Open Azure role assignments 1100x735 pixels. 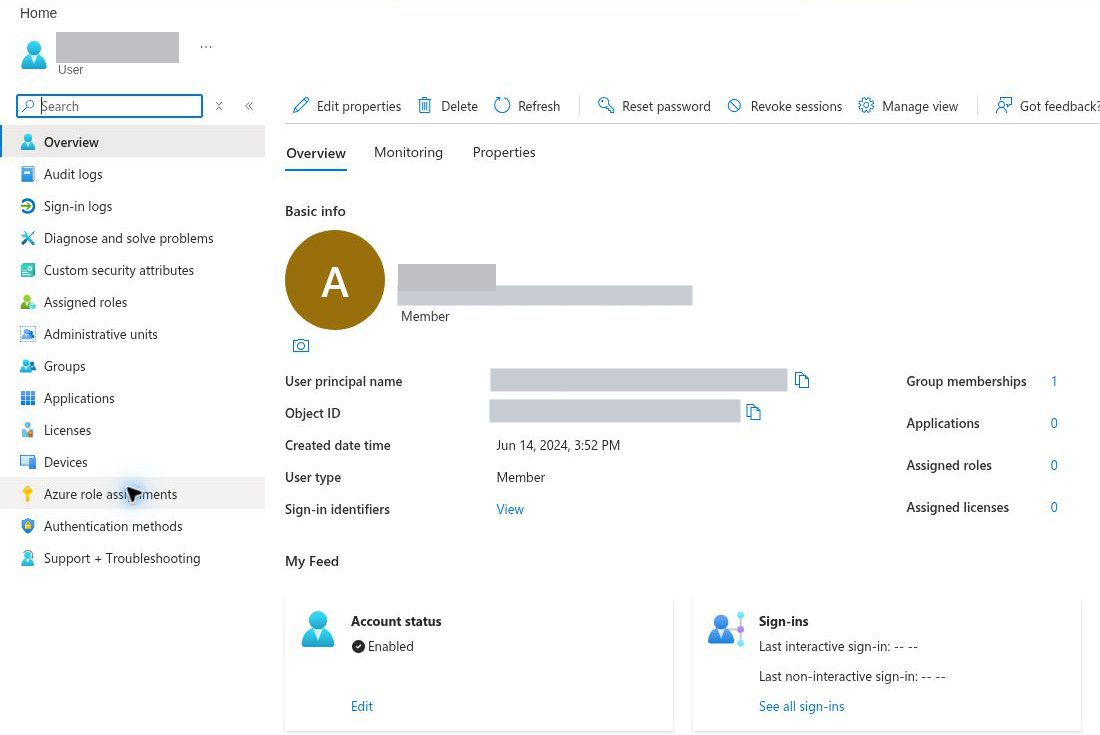(x=133, y=494)
